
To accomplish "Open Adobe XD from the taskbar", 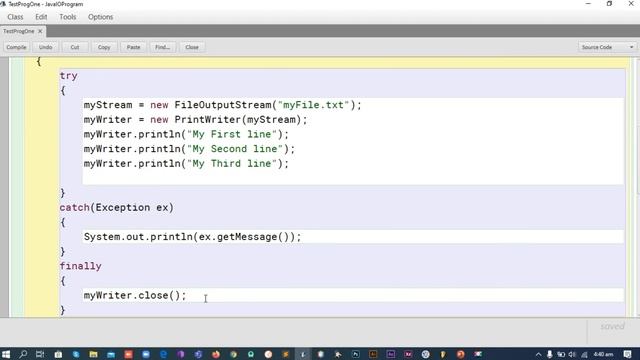I will click(408, 354).
